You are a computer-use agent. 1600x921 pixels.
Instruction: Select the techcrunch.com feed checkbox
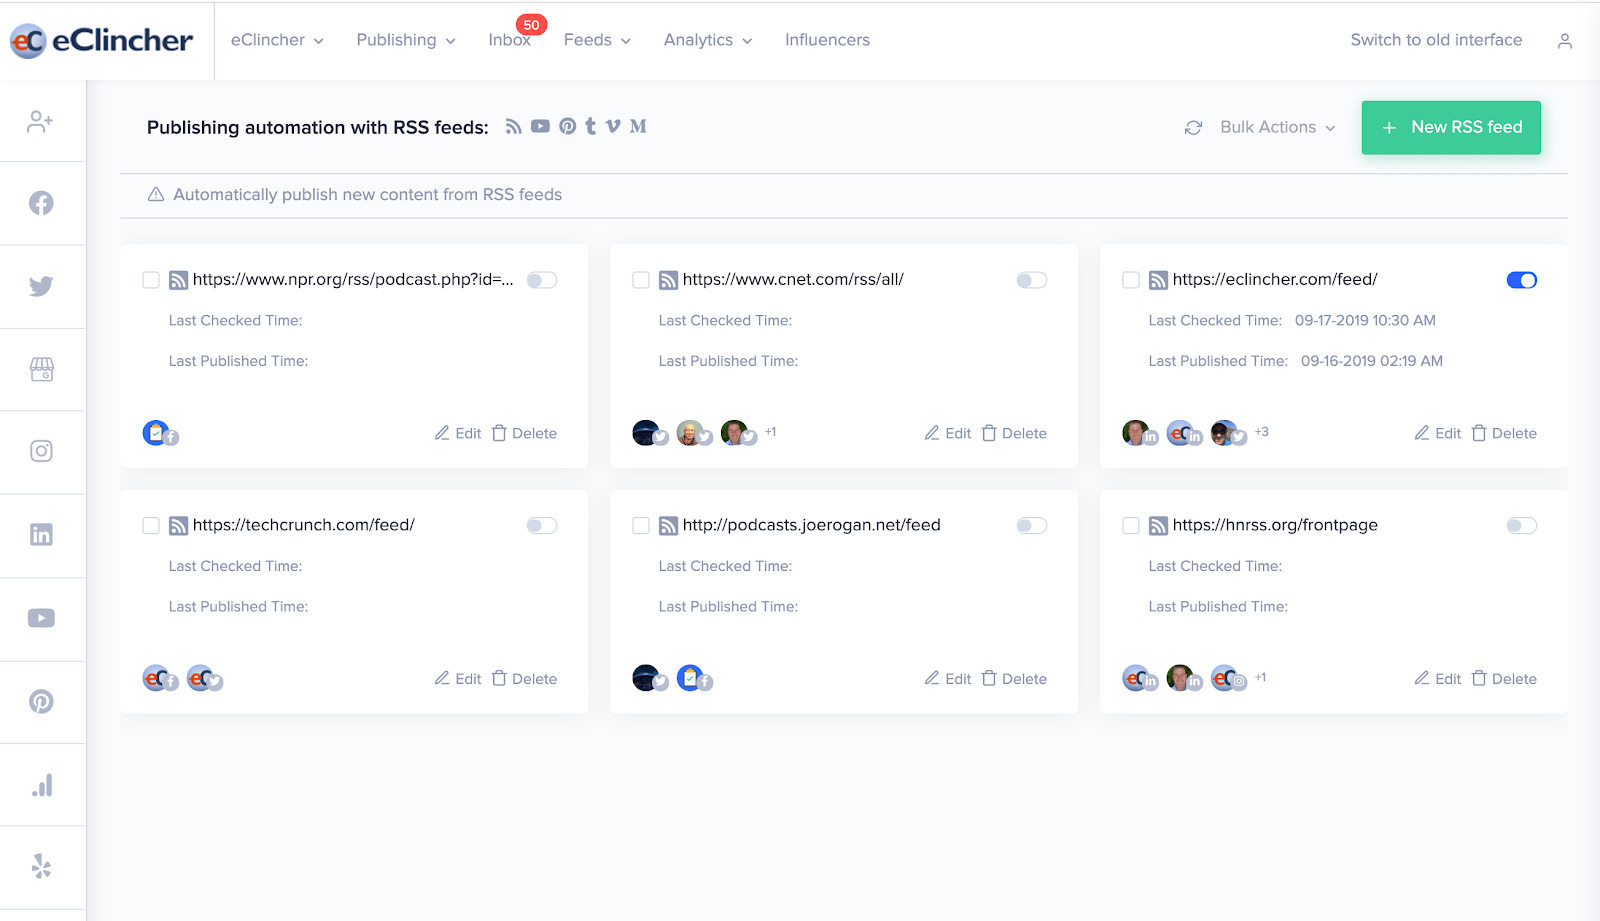tap(151, 526)
